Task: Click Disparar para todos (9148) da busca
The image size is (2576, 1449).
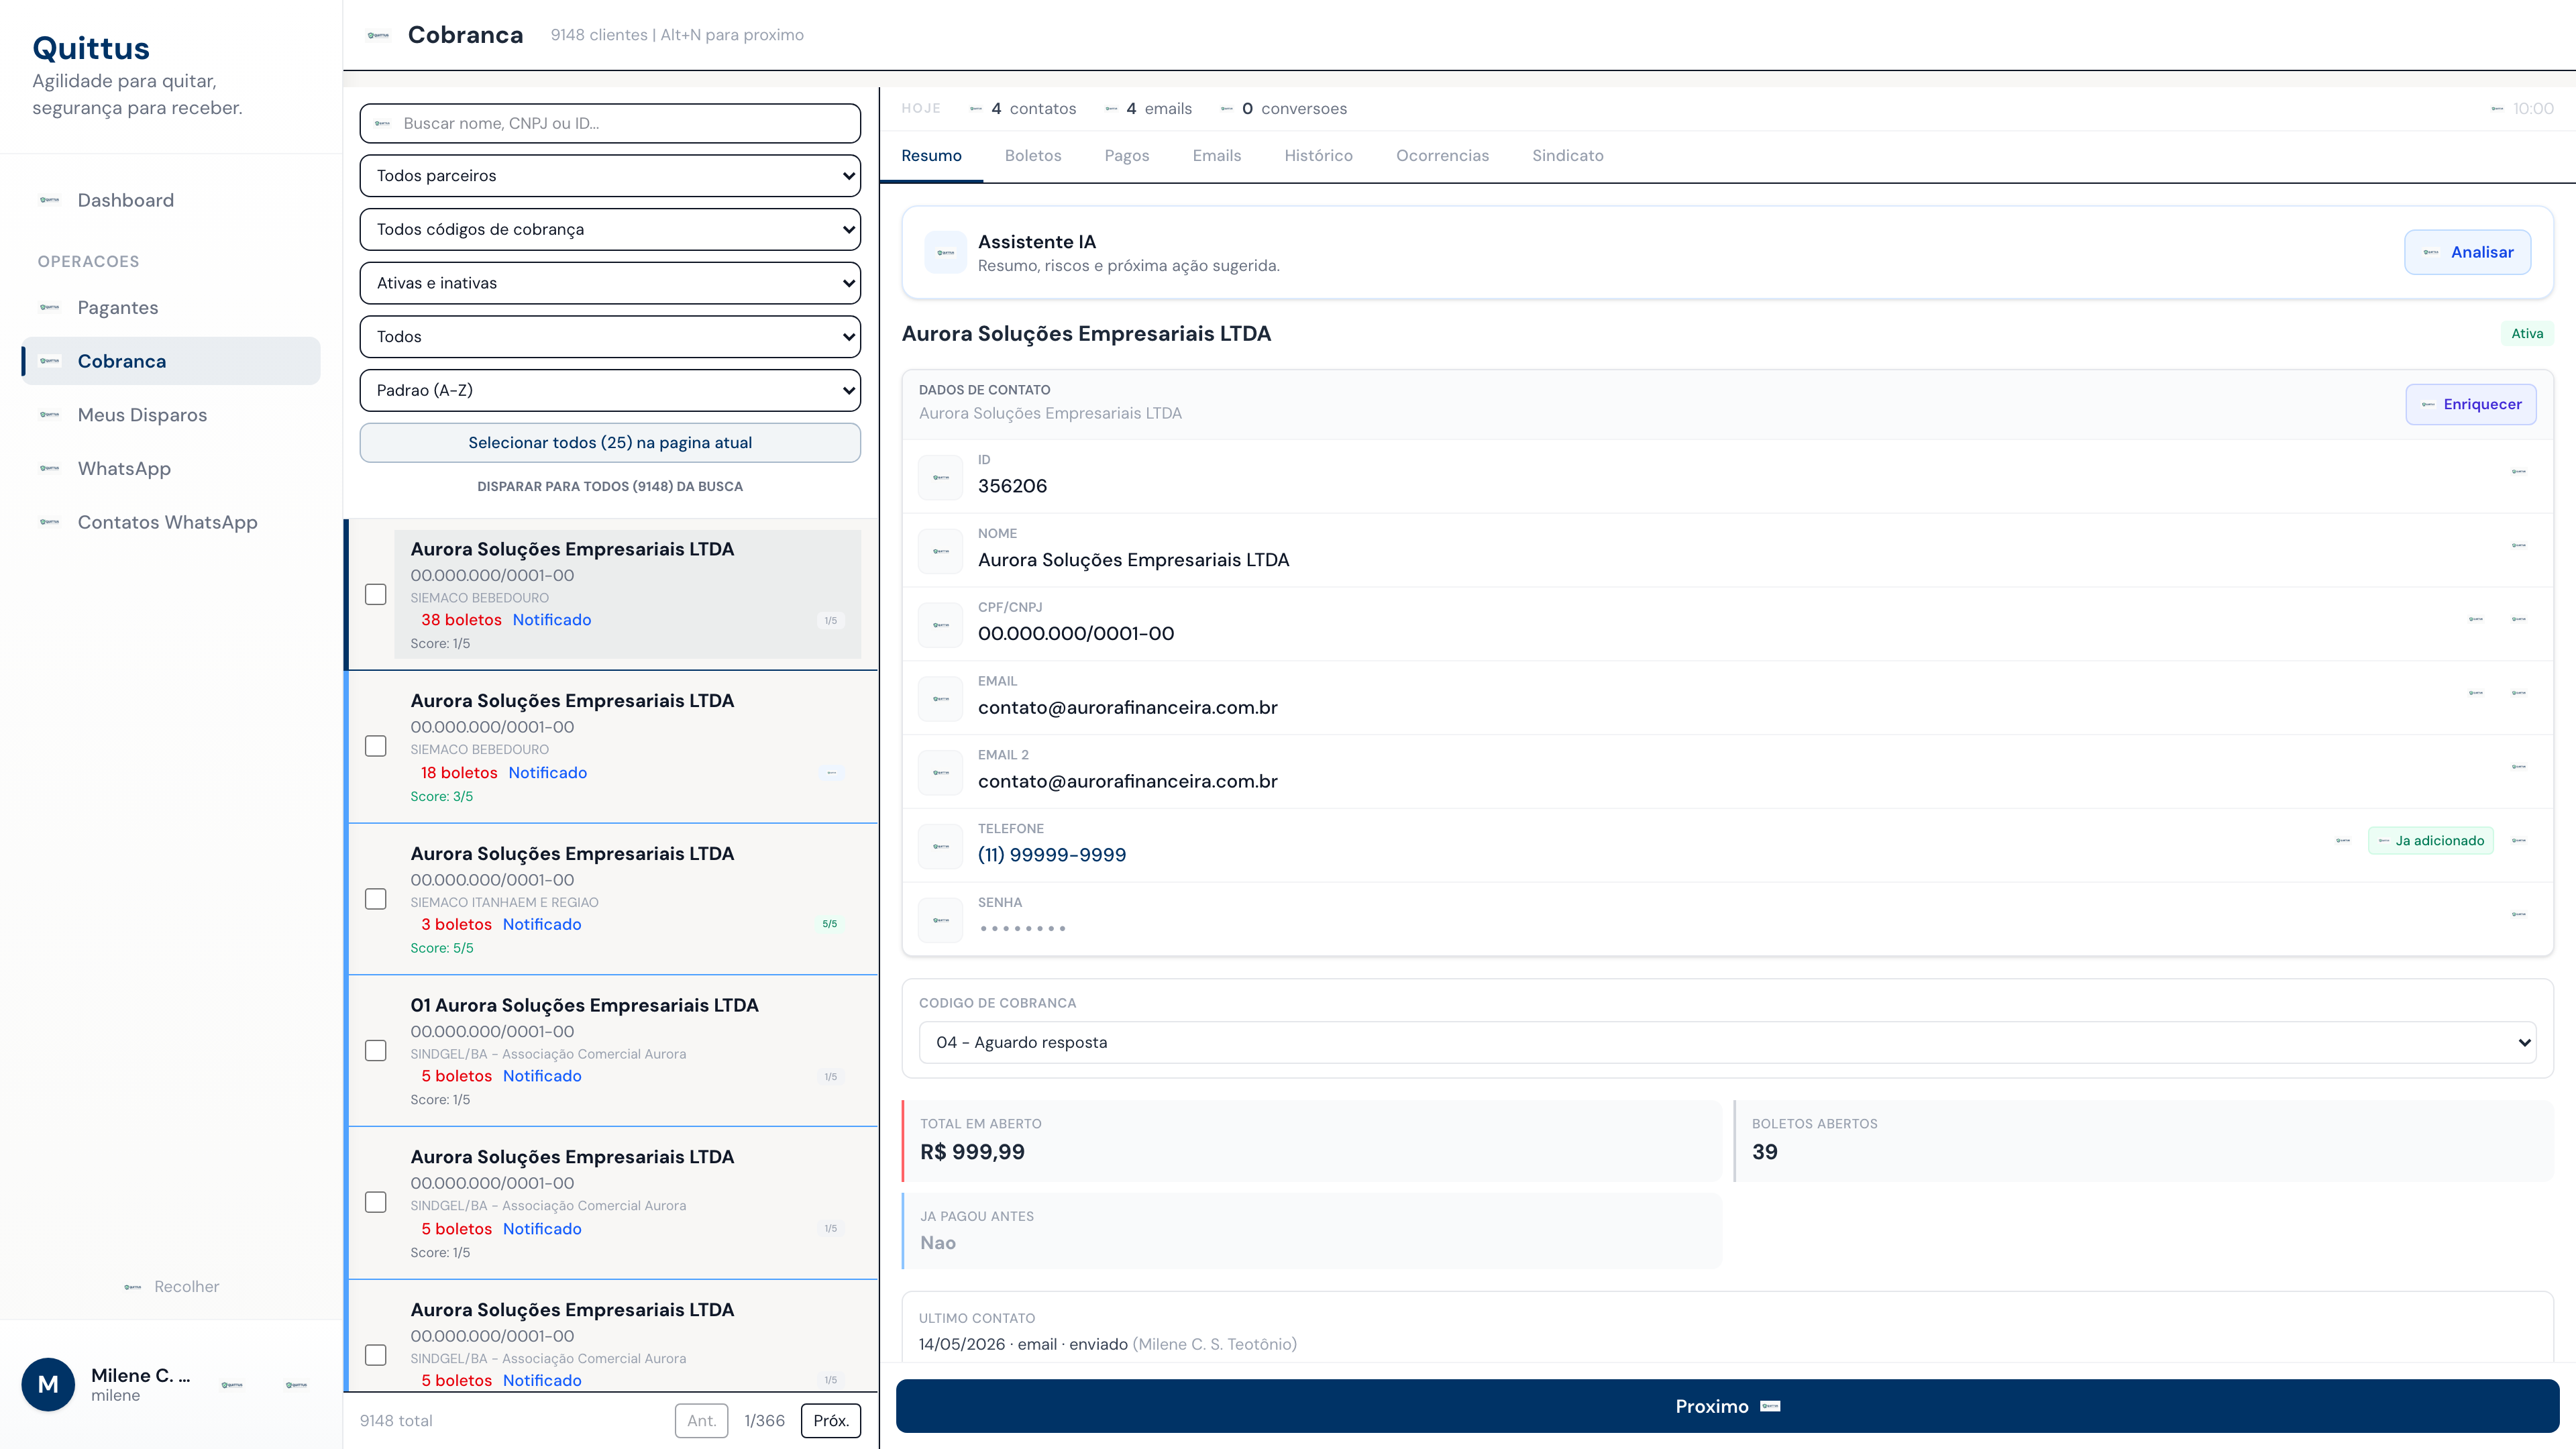Action: (x=610, y=487)
